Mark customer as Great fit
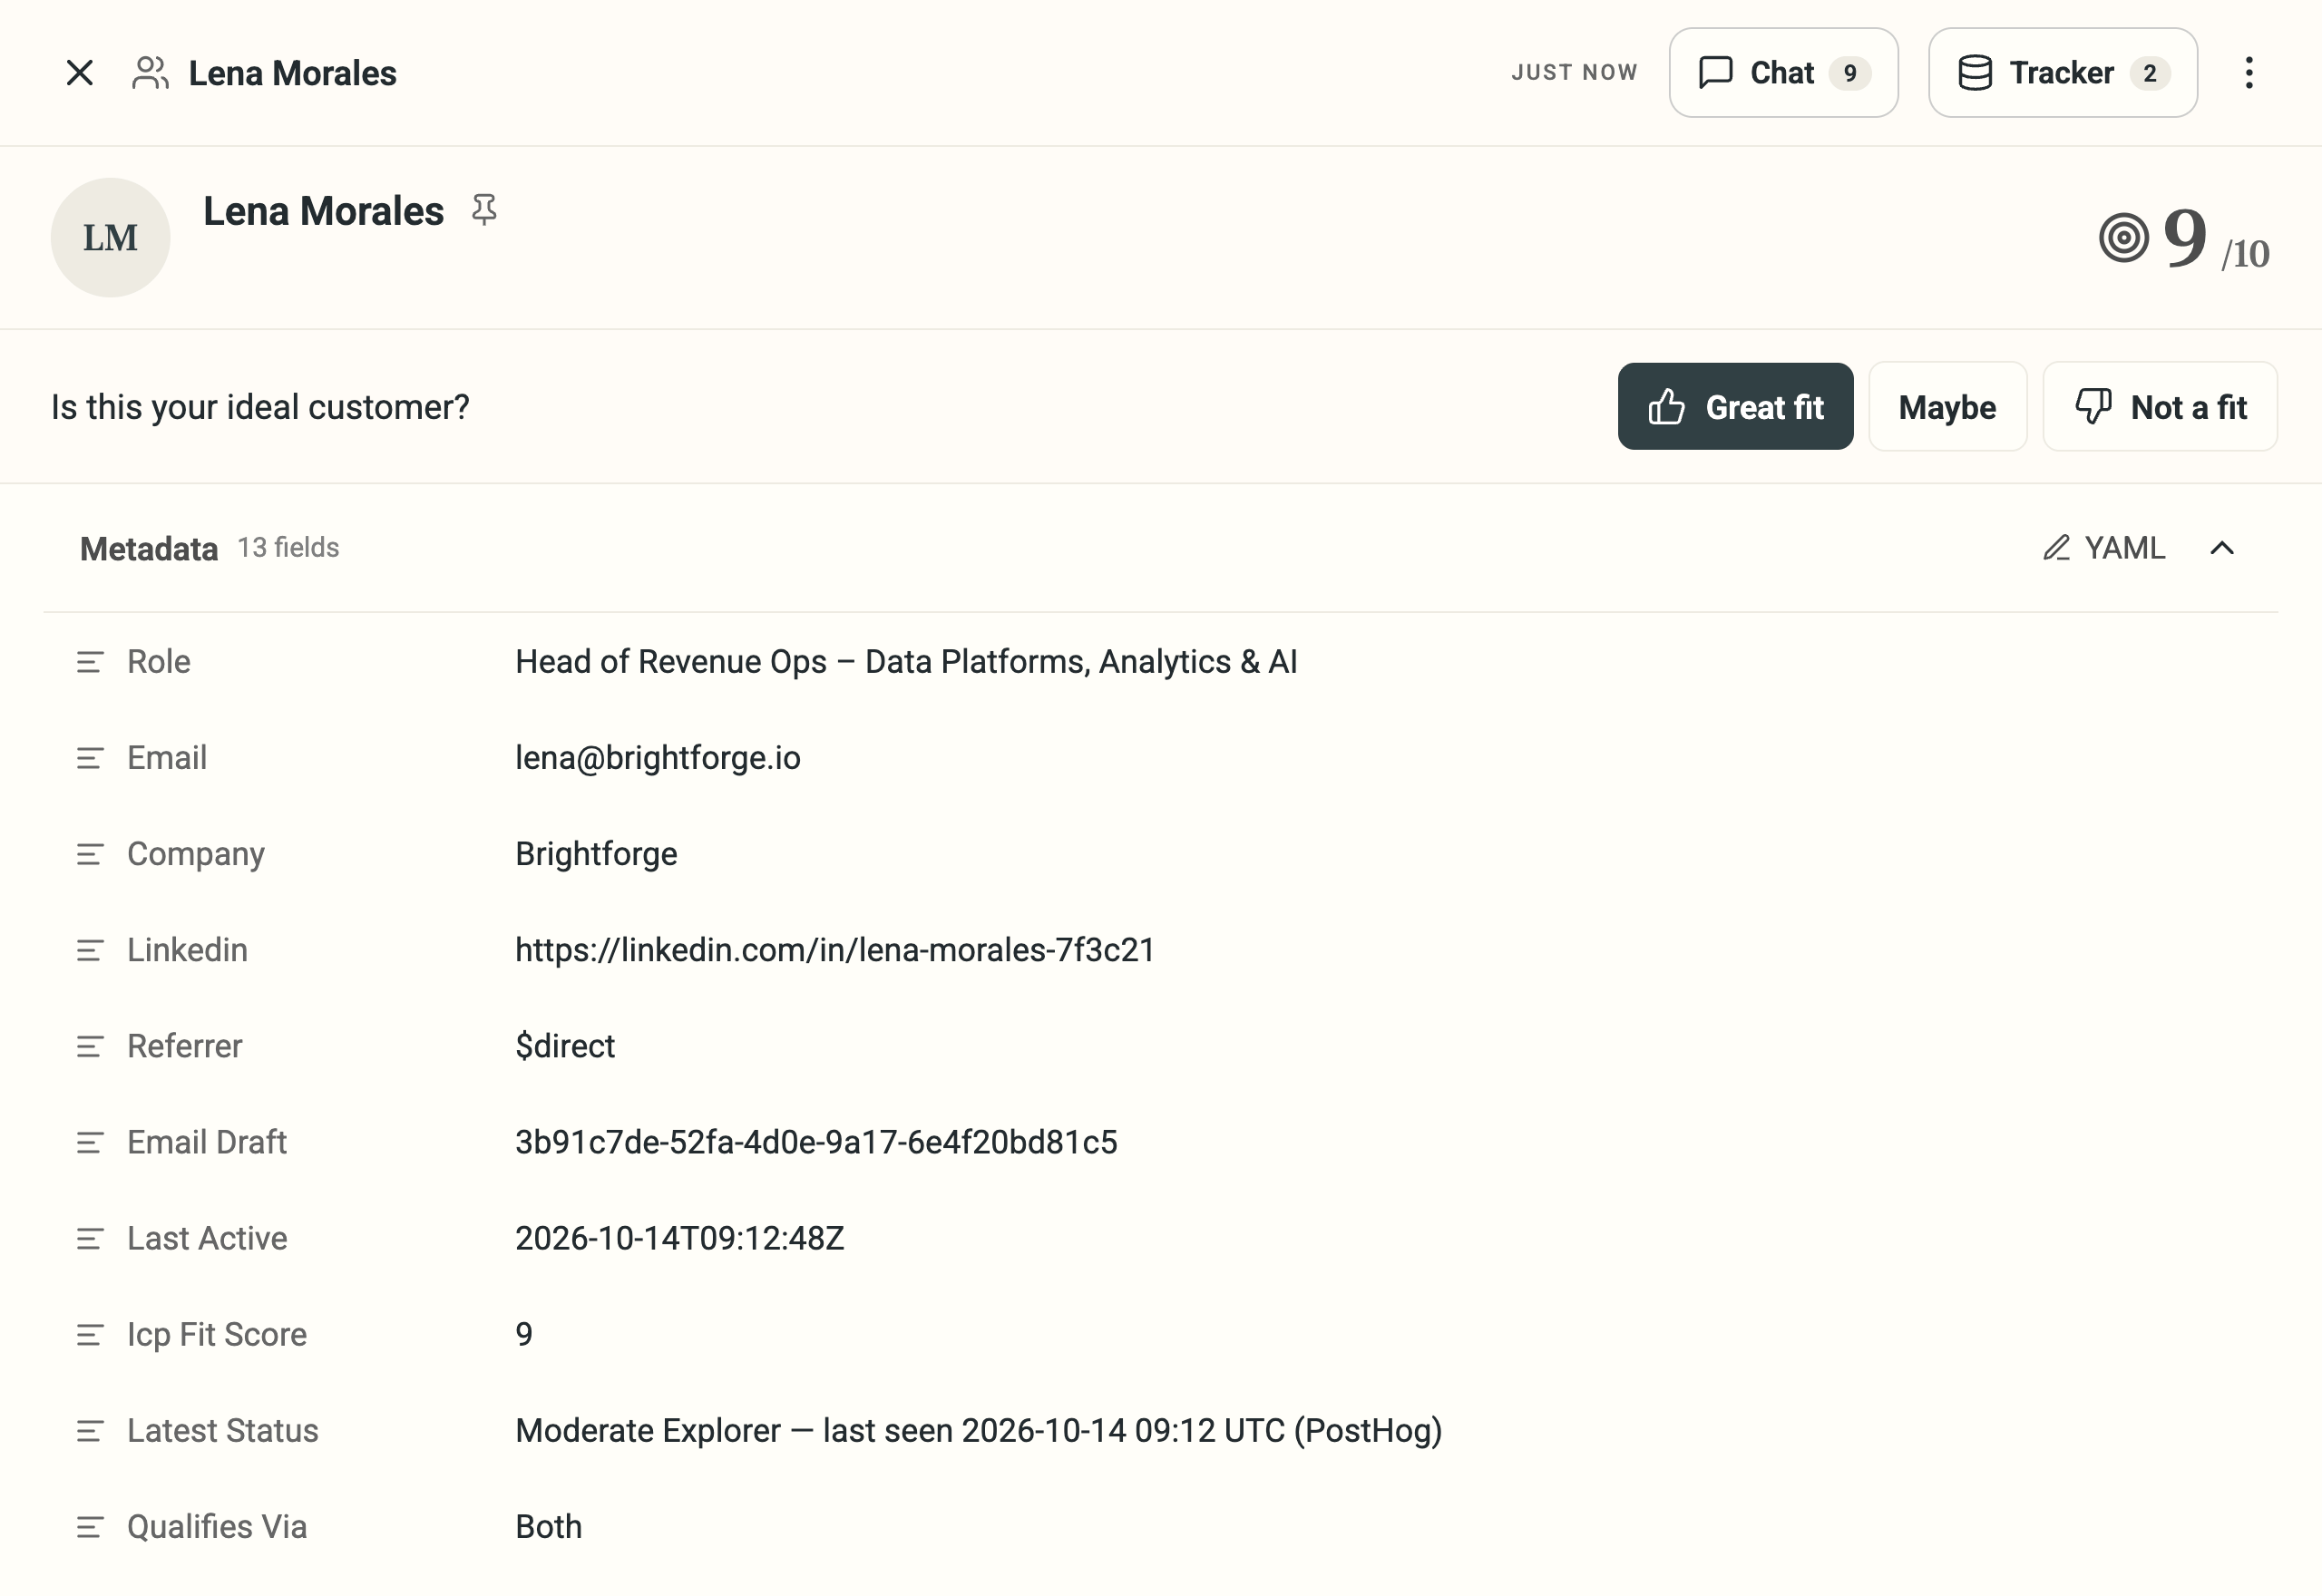 (1735, 407)
